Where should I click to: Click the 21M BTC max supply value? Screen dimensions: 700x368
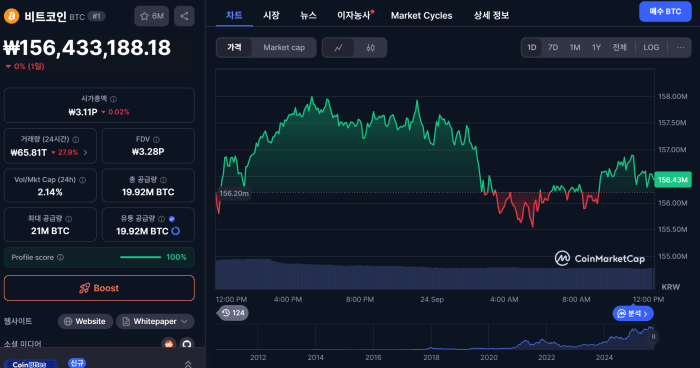[x=50, y=231]
